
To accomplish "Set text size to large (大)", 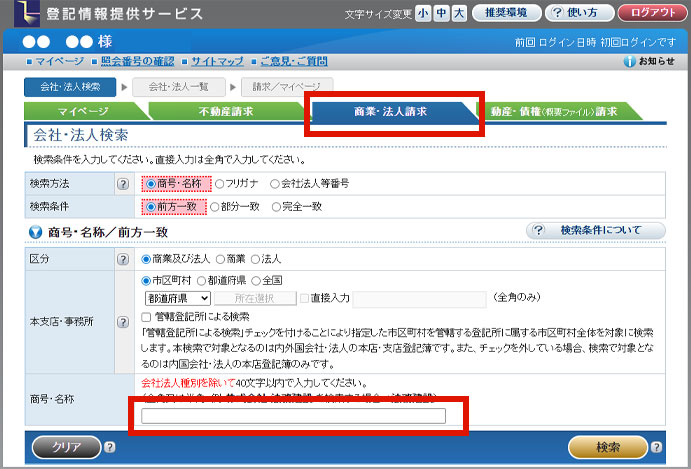I will click(x=459, y=13).
